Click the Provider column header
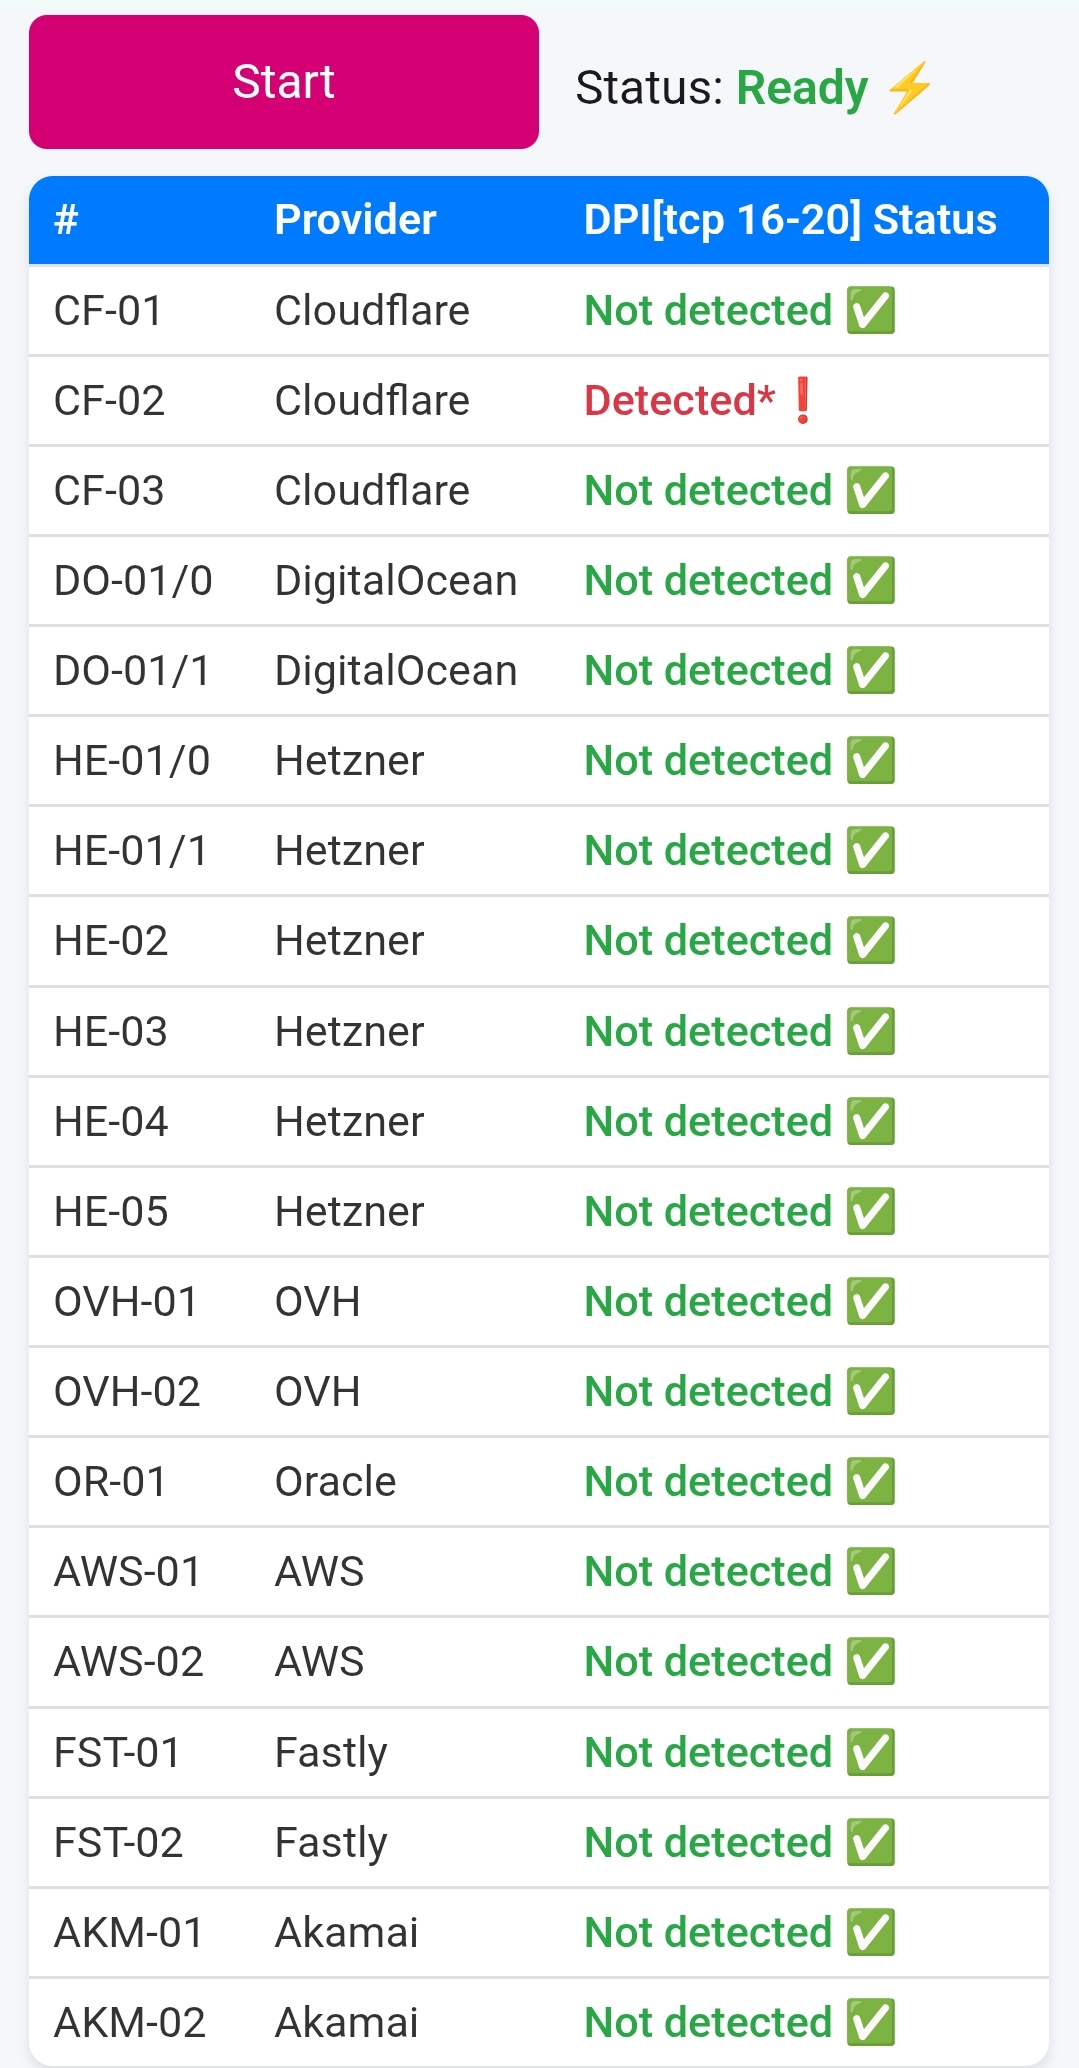Screen dimensions: 1079x2068 tap(355, 220)
